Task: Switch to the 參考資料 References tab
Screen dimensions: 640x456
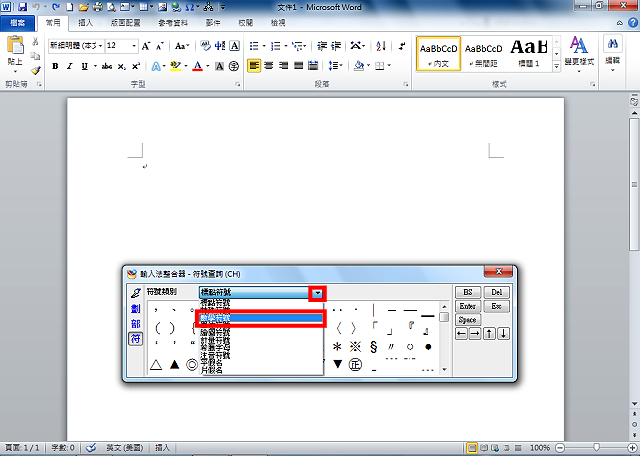Action: pyautogui.click(x=173, y=23)
